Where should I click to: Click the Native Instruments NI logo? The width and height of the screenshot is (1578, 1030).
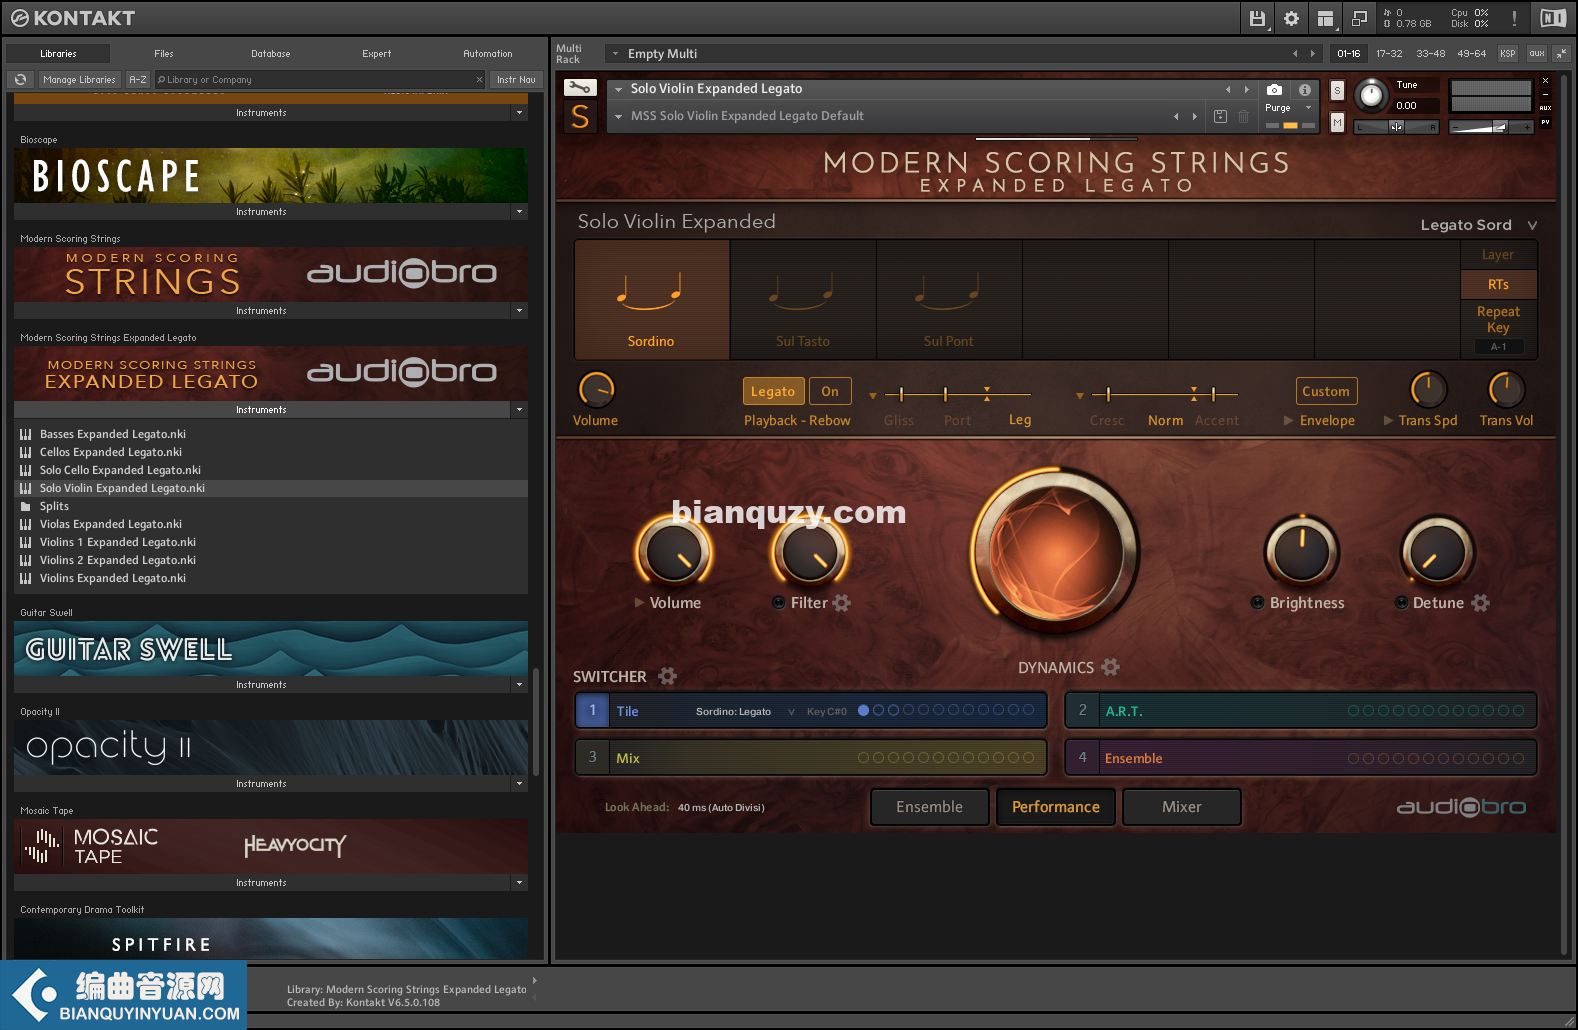[x=1553, y=18]
